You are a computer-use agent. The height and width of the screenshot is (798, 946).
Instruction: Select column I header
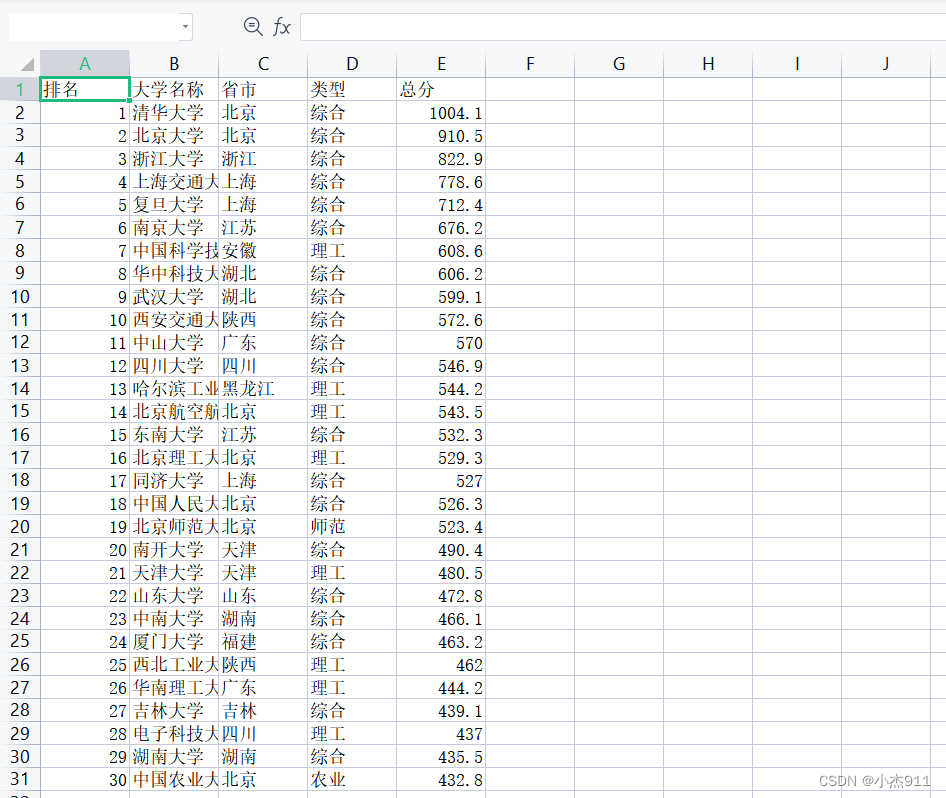(x=797, y=63)
